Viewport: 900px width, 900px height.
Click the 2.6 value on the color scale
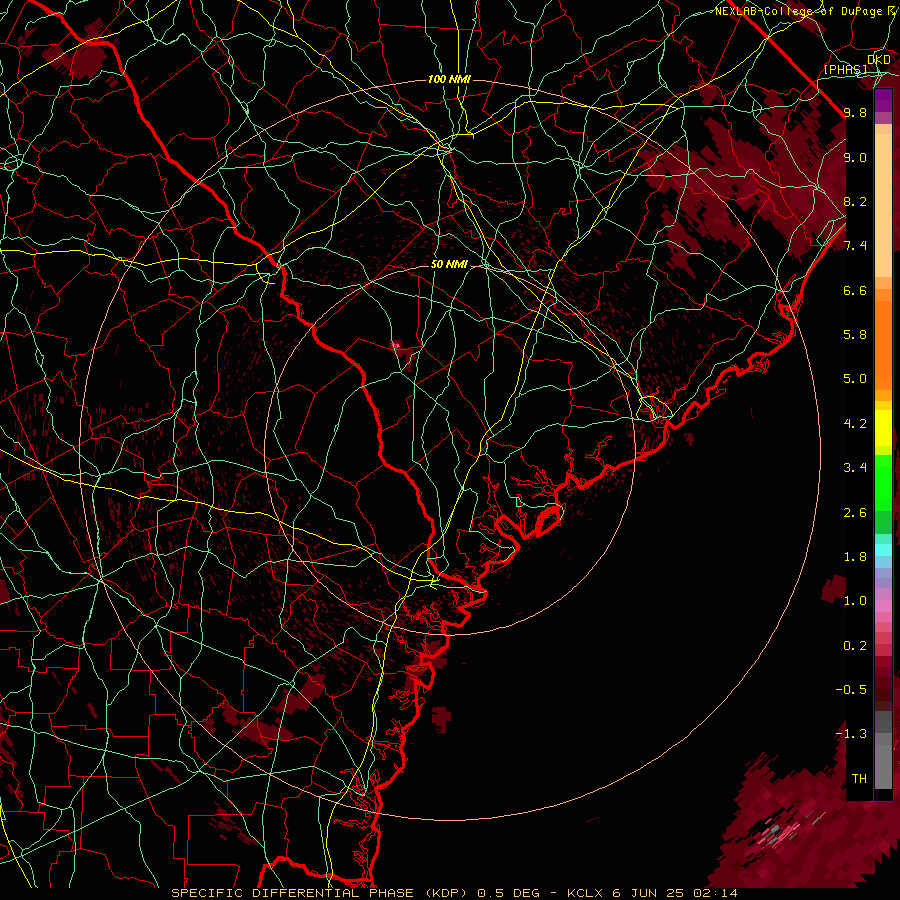click(855, 513)
